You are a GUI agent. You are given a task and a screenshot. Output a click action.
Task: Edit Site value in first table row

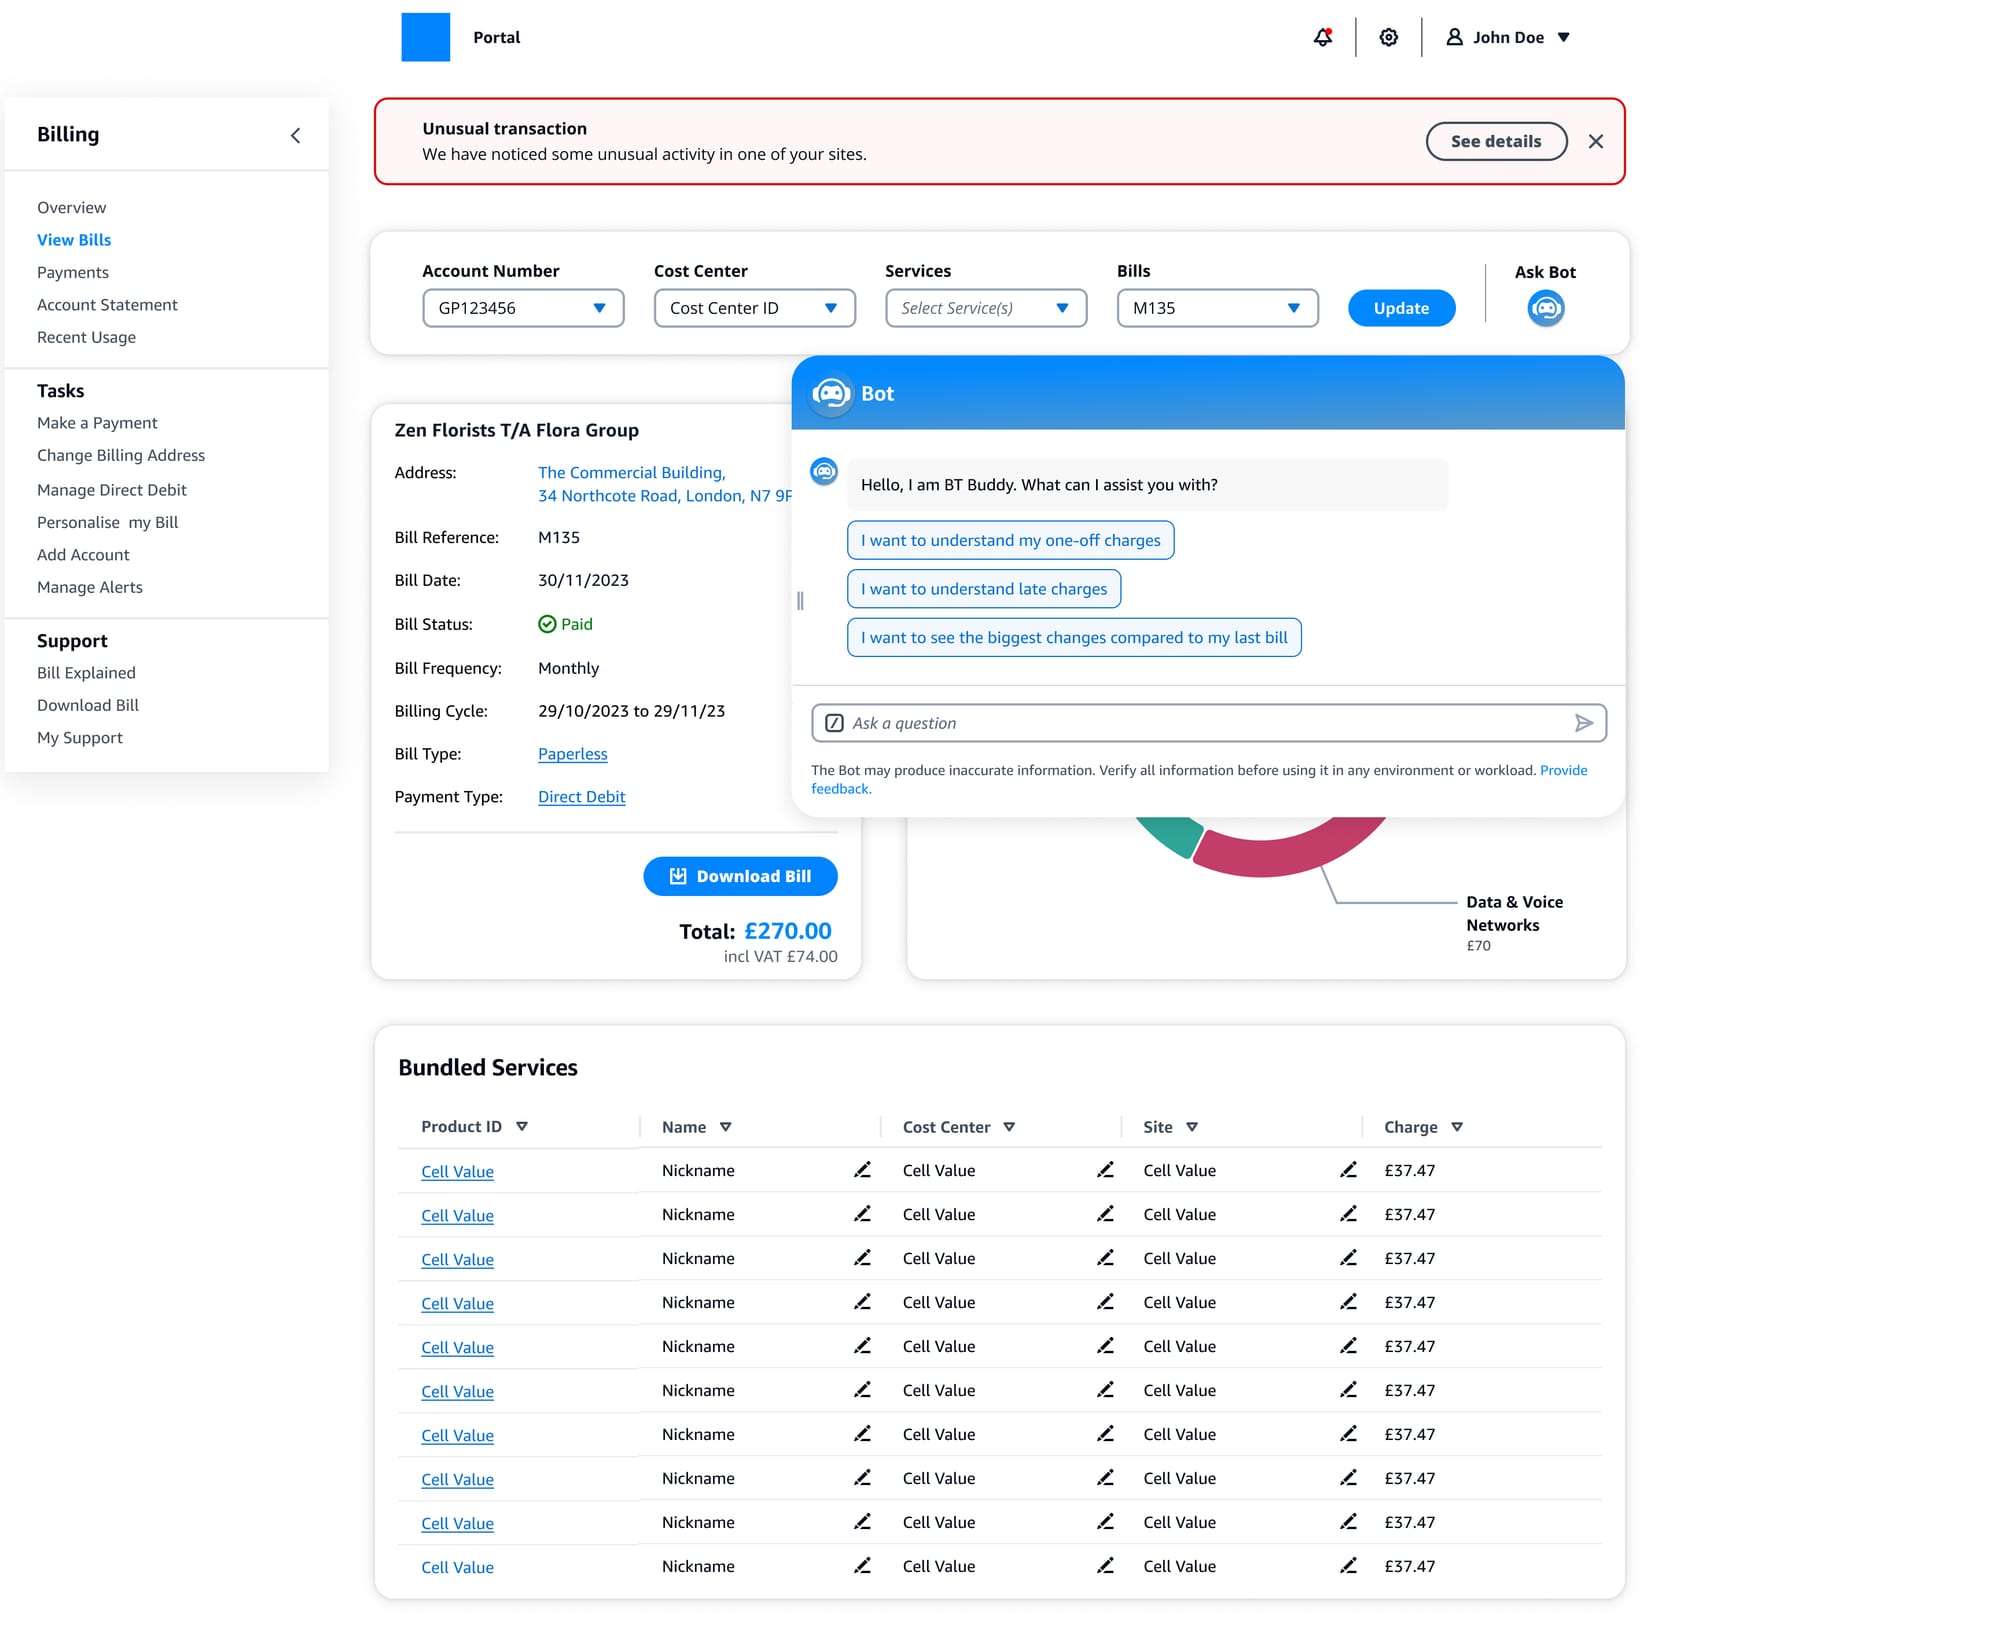coord(1347,1170)
